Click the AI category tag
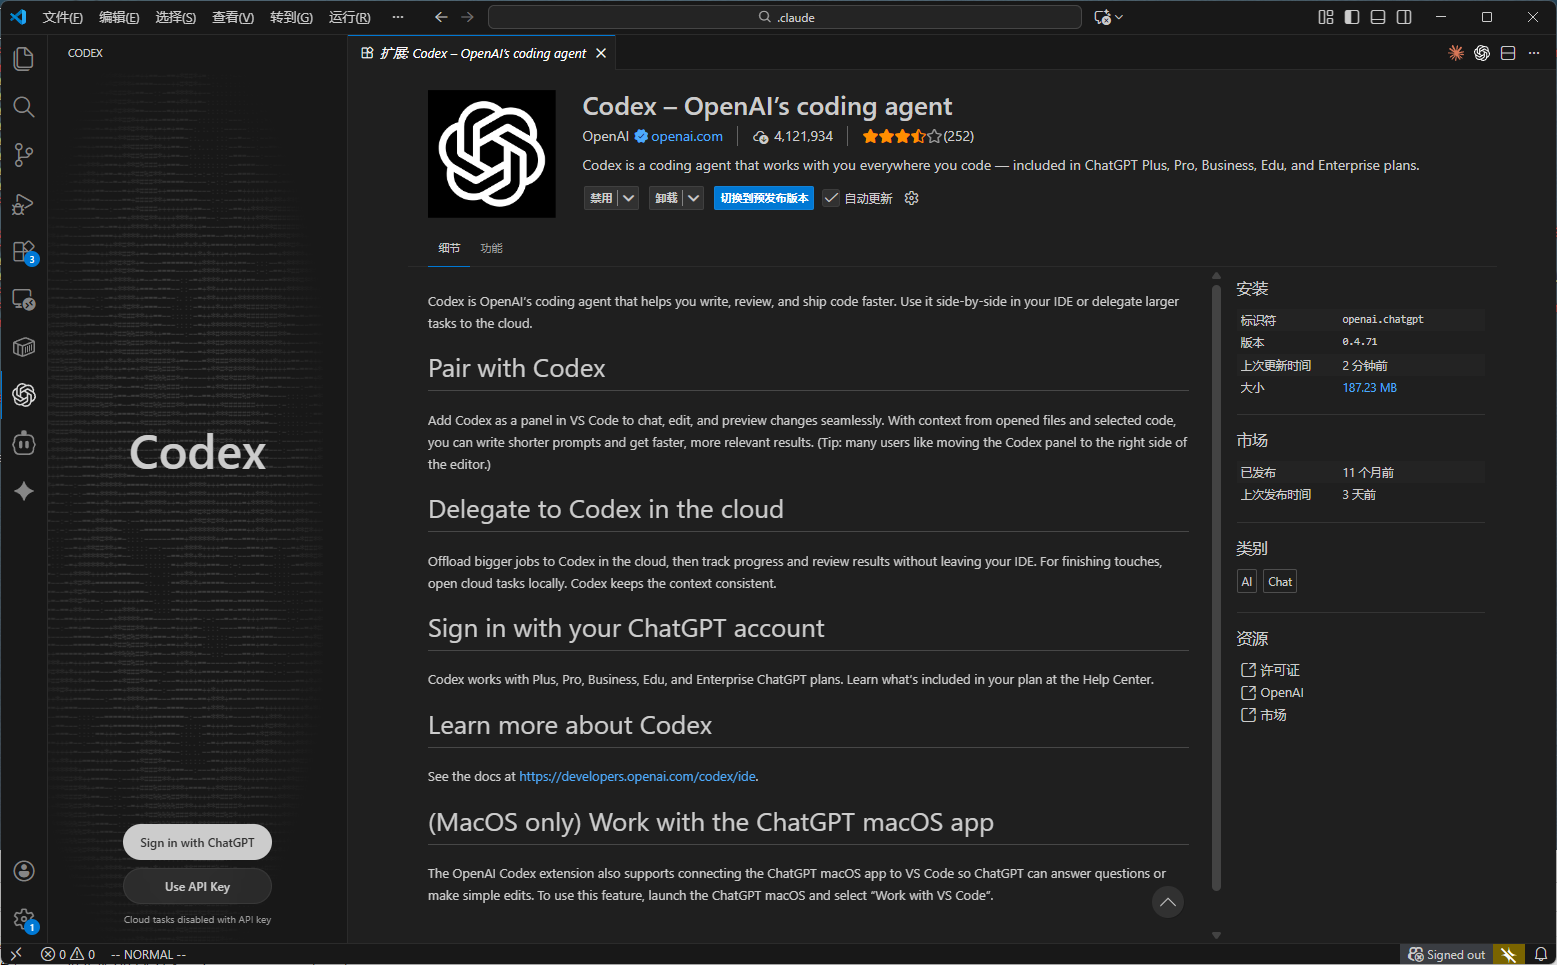Viewport: 1557px width, 965px height. tap(1246, 581)
